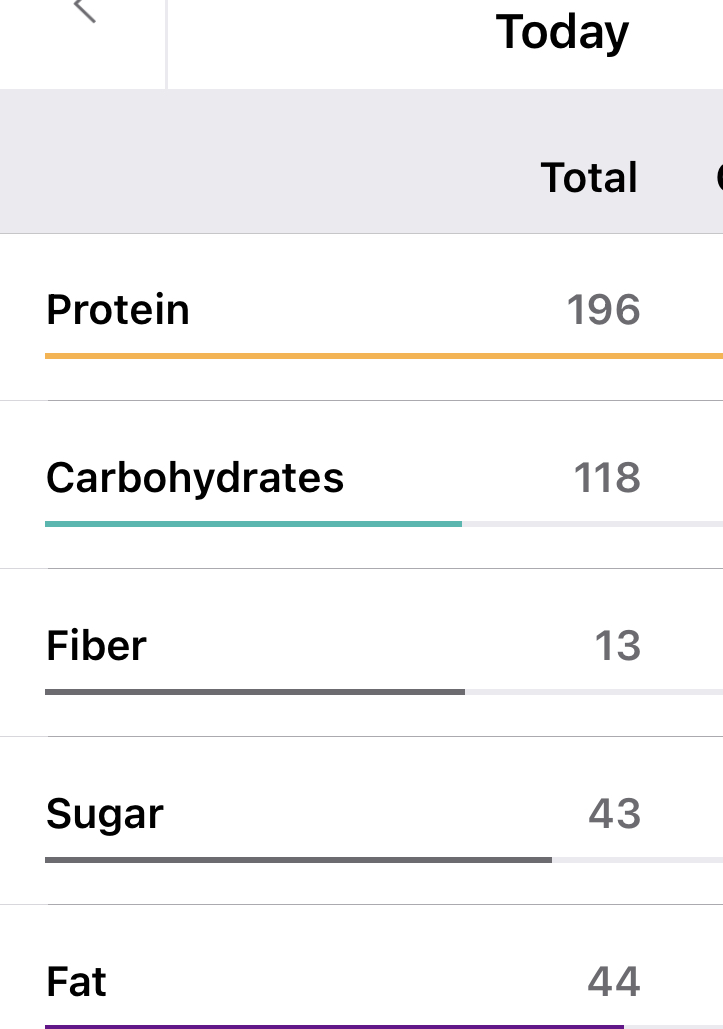Tap the gray Fiber progress bar
Screen dimensions: 723x1029
click(255, 691)
